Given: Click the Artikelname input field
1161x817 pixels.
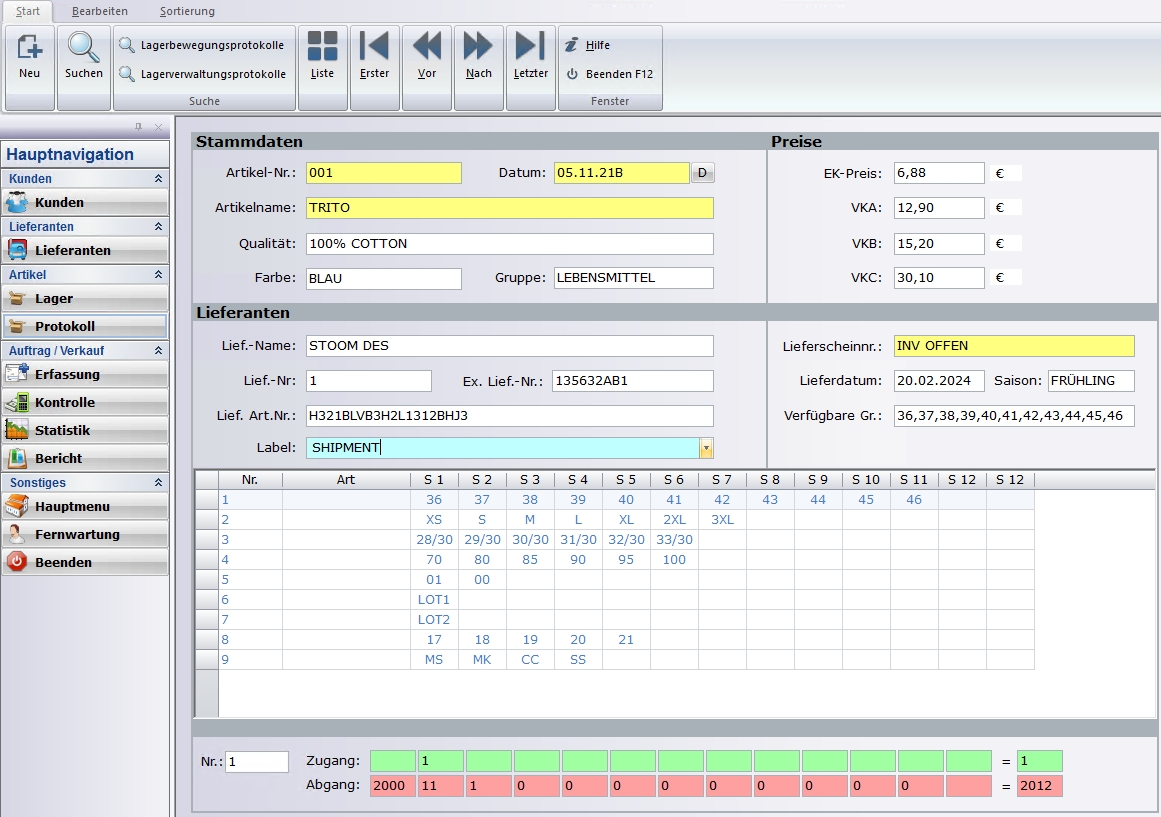Looking at the screenshot, I should point(510,208).
